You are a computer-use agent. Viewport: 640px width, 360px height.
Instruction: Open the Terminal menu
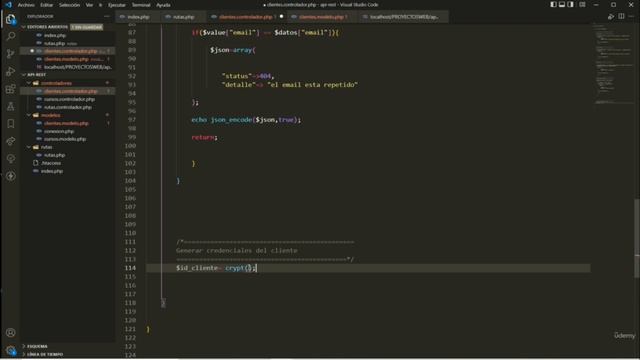141,5
